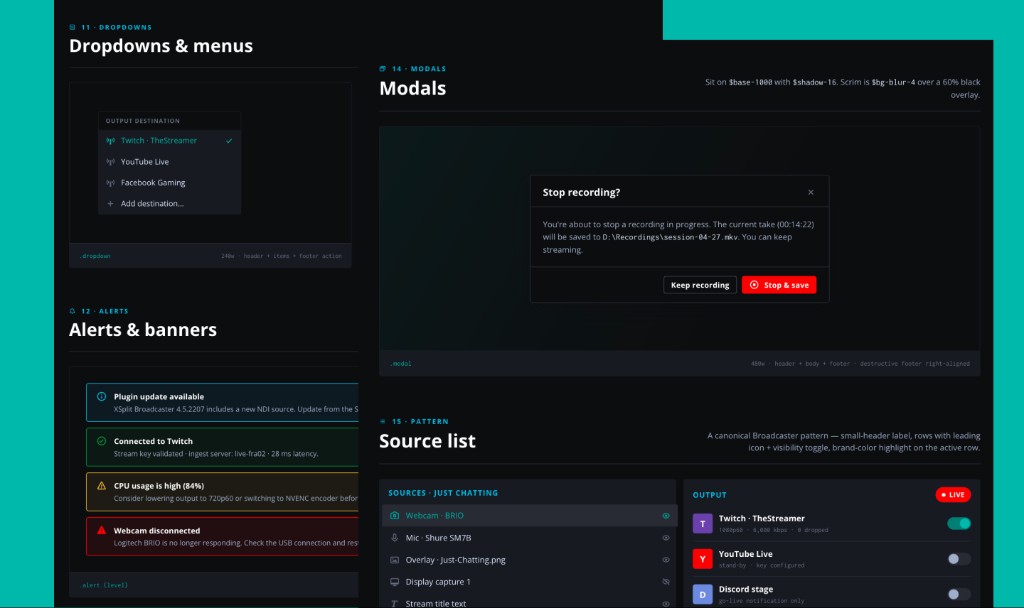Click the purple T icon for Twitch output
Image resolution: width=1024 pixels, height=608 pixels.
pyautogui.click(x=703, y=523)
